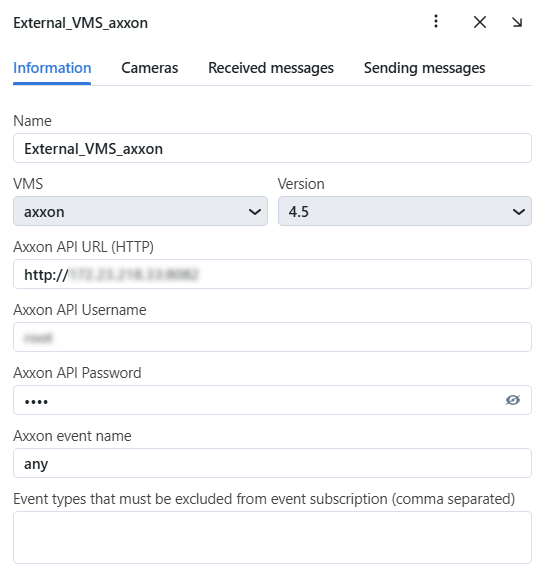Image resolution: width=554 pixels, height=581 pixels.
Task: Click the Version dropdown chevron arrow
Action: point(519,212)
